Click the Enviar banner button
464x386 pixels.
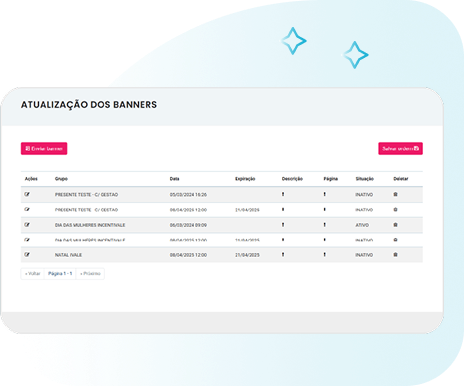(44, 149)
